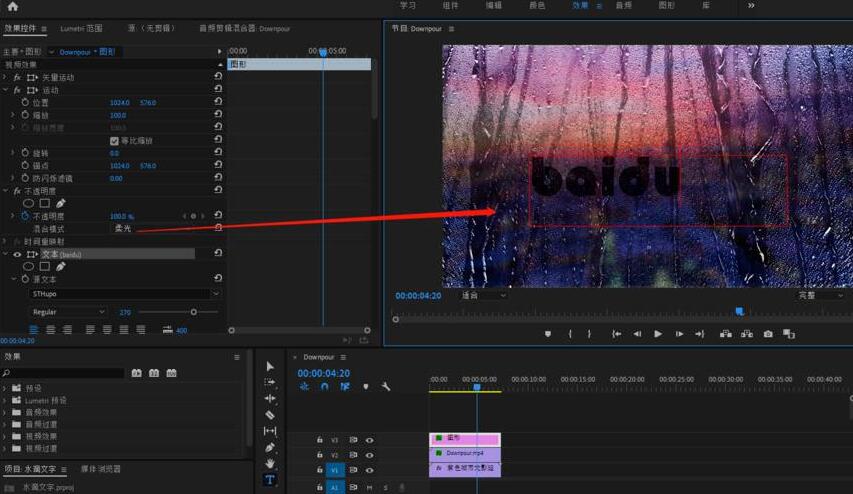
Task: Open the 媒体浏览器 tab
Action: point(101,468)
